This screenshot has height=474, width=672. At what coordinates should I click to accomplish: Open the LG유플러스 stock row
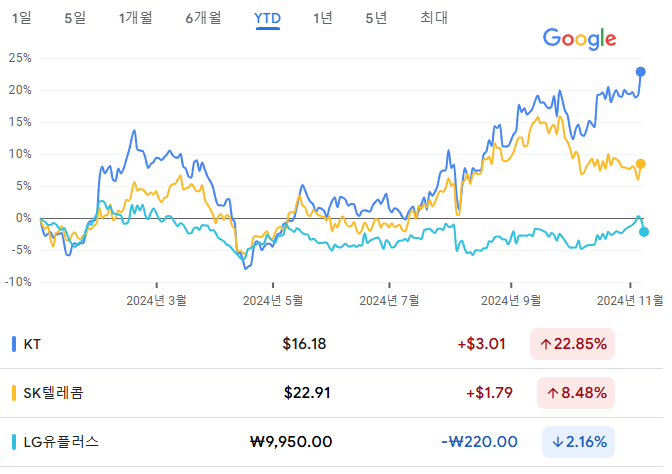click(x=331, y=442)
